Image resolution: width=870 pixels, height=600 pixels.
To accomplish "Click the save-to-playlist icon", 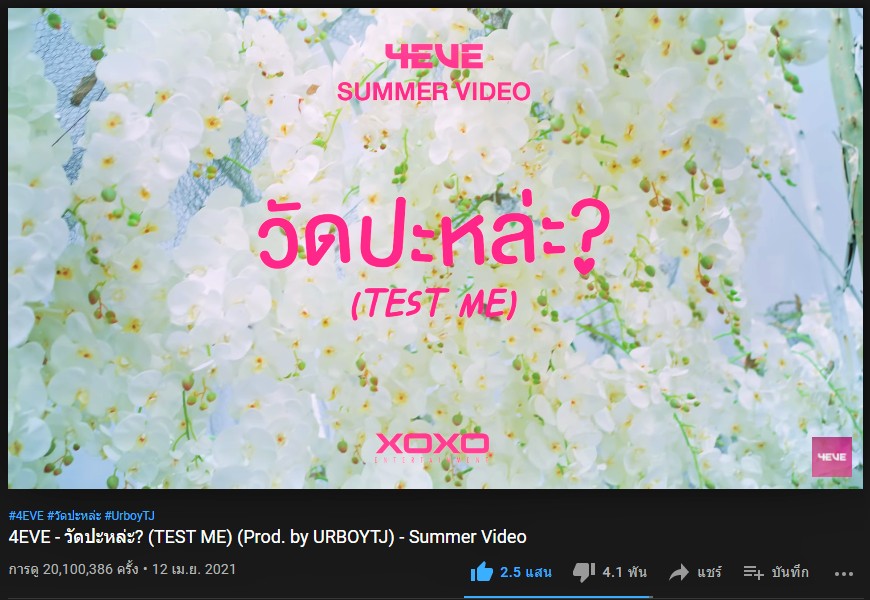I will click(x=753, y=572).
